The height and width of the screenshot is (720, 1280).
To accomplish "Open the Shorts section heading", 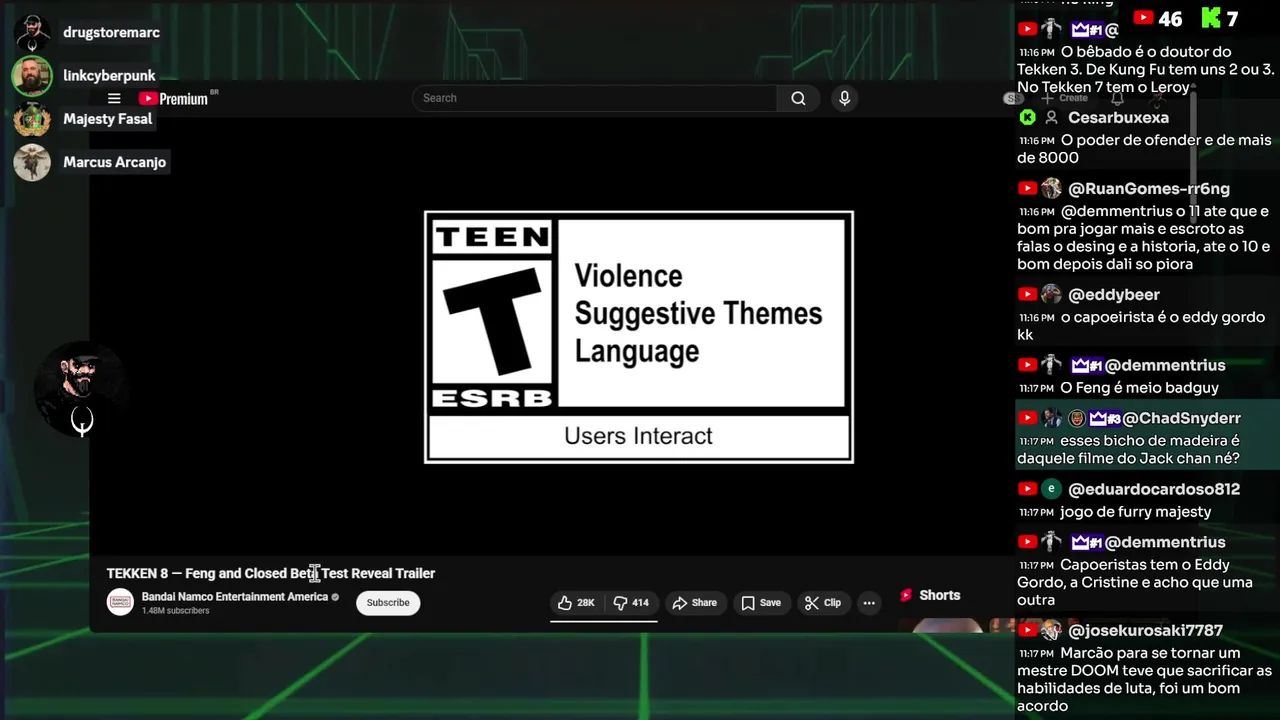I will [940, 595].
